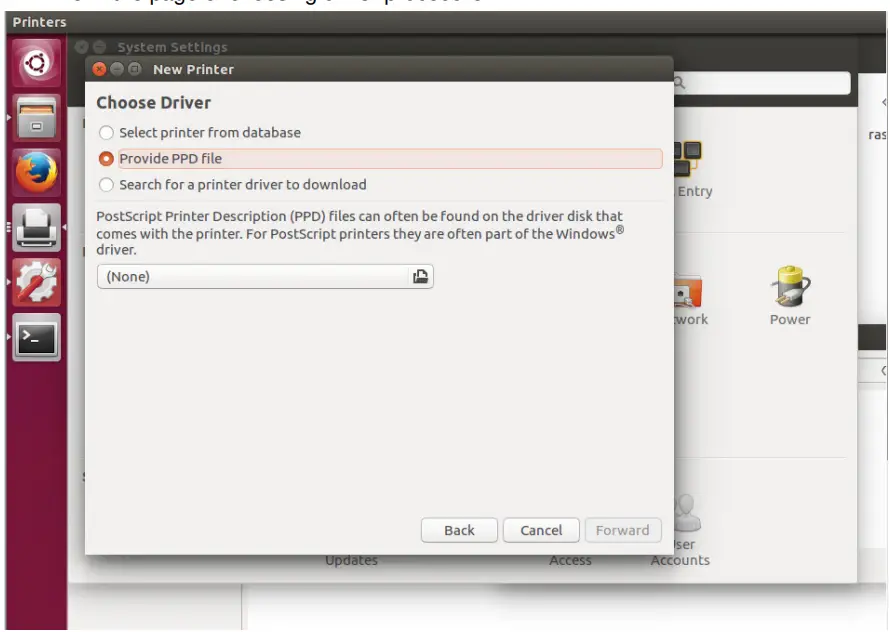This screenshot has height=632, width=890.
Task: Click the 'Accounts' label in System Settings
Action: [680, 560]
